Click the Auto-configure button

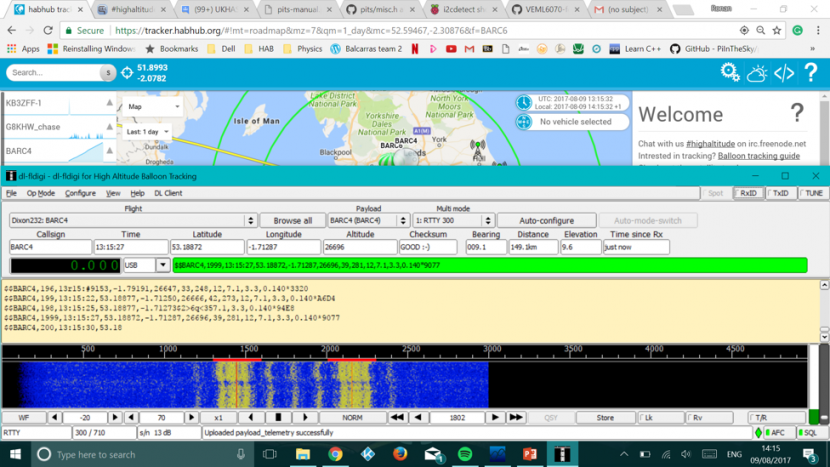click(x=546, y=220)
